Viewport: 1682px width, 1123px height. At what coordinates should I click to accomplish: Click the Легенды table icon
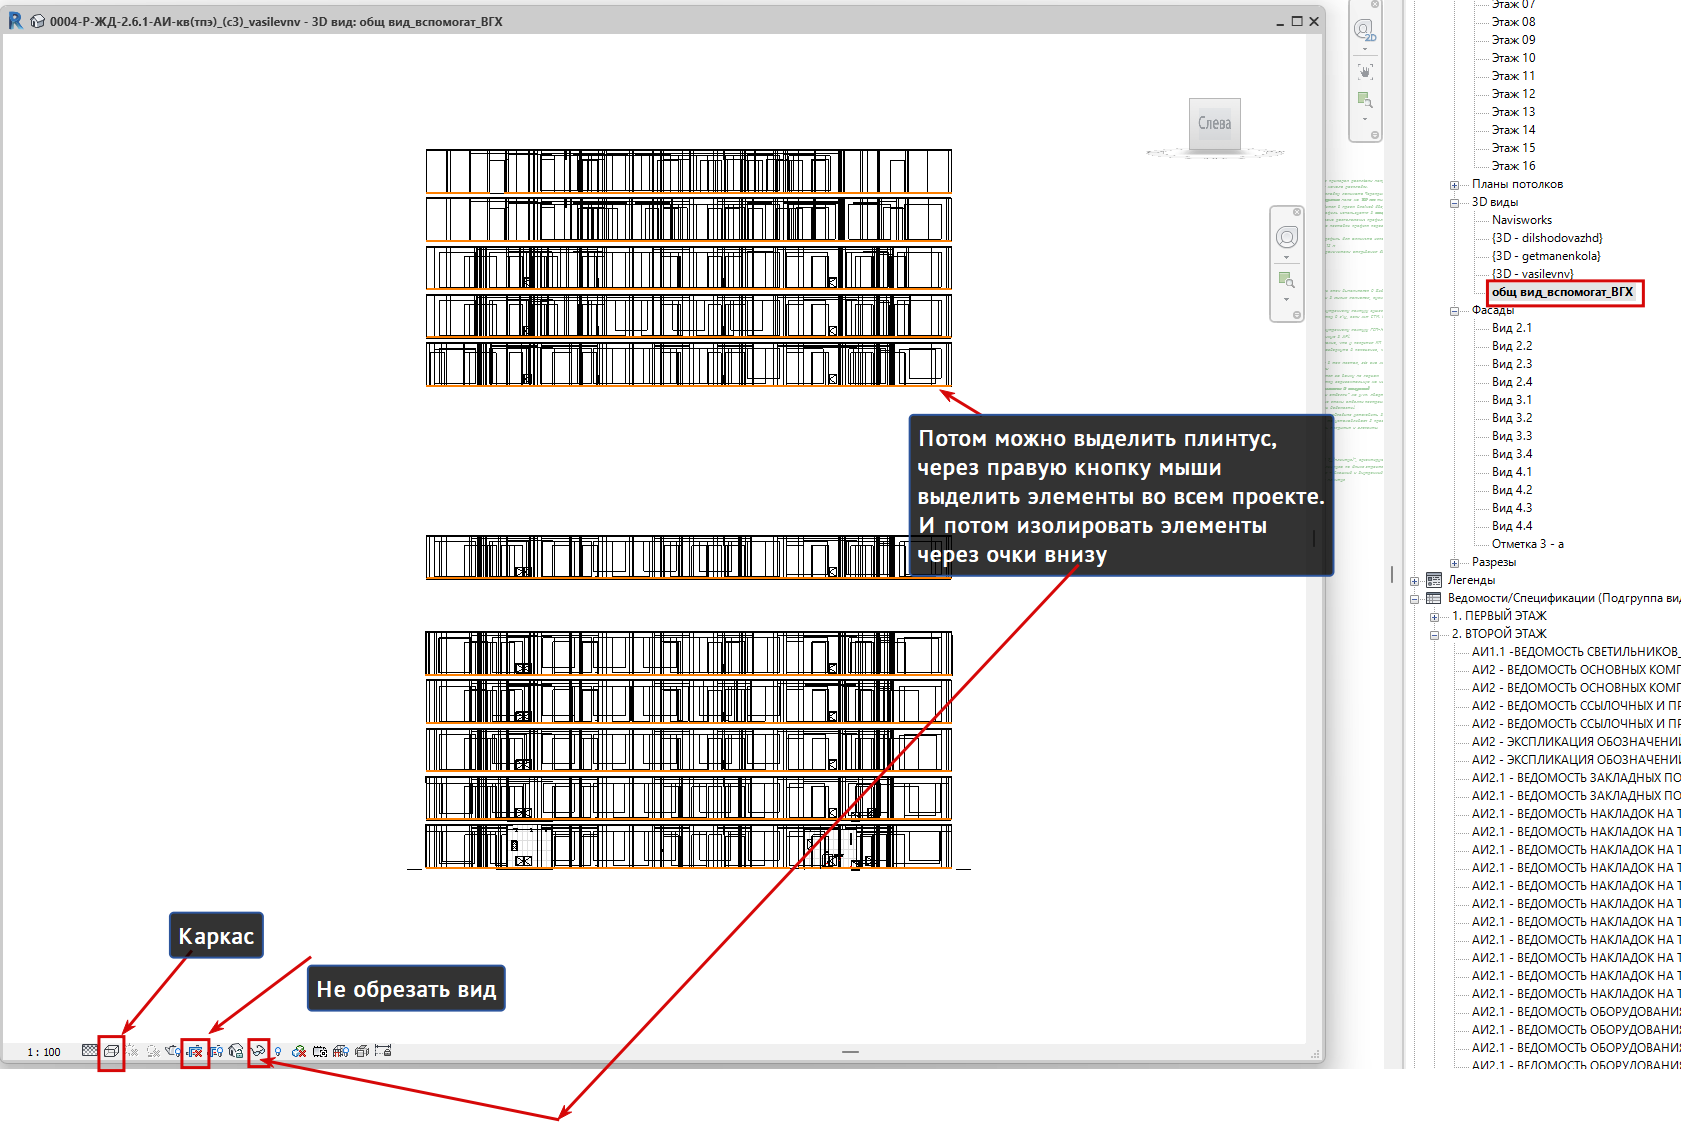click(1433, 580)
